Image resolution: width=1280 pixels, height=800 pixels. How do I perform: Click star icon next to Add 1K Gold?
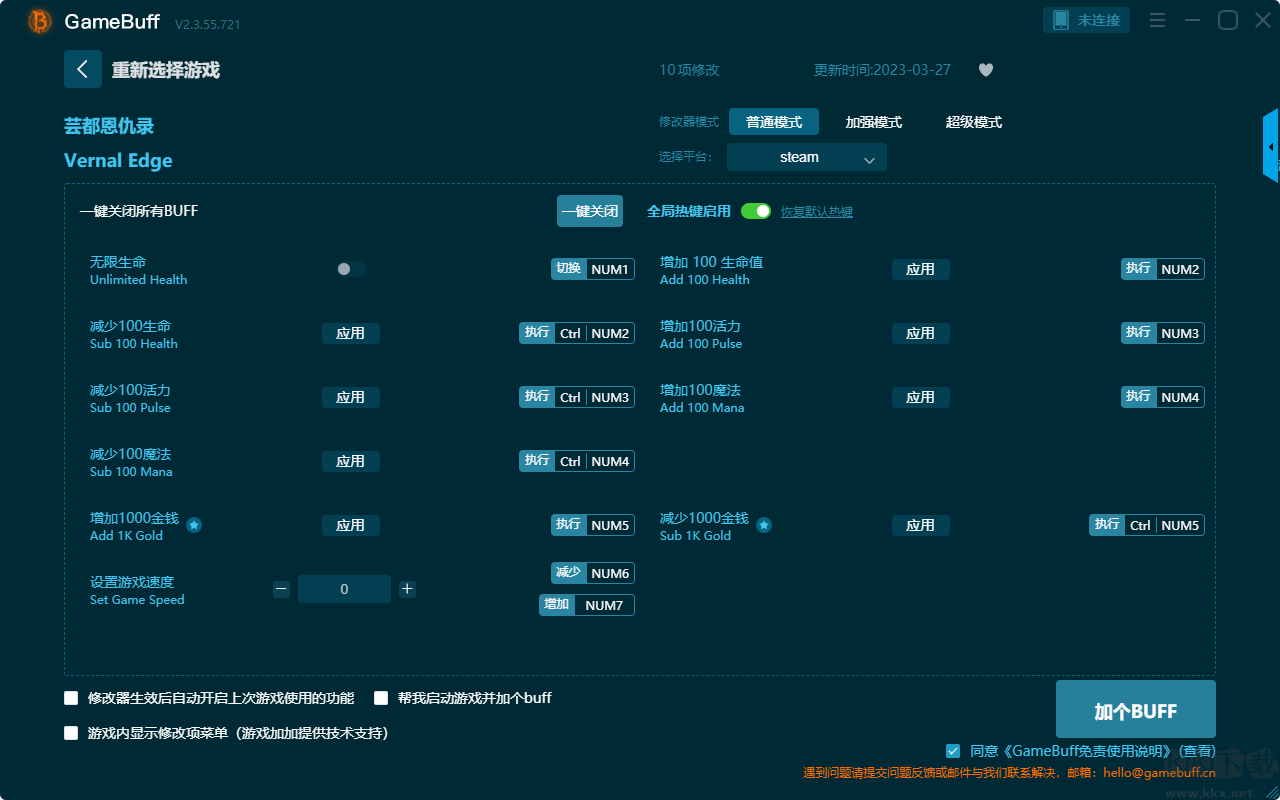tap(194, 525)
